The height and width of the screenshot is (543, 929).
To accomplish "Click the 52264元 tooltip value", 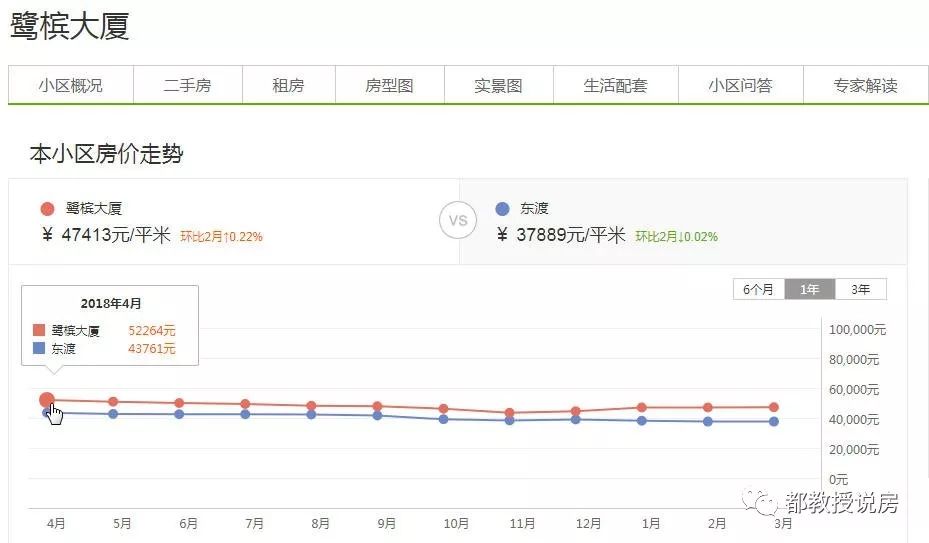I will pos(152,331).
